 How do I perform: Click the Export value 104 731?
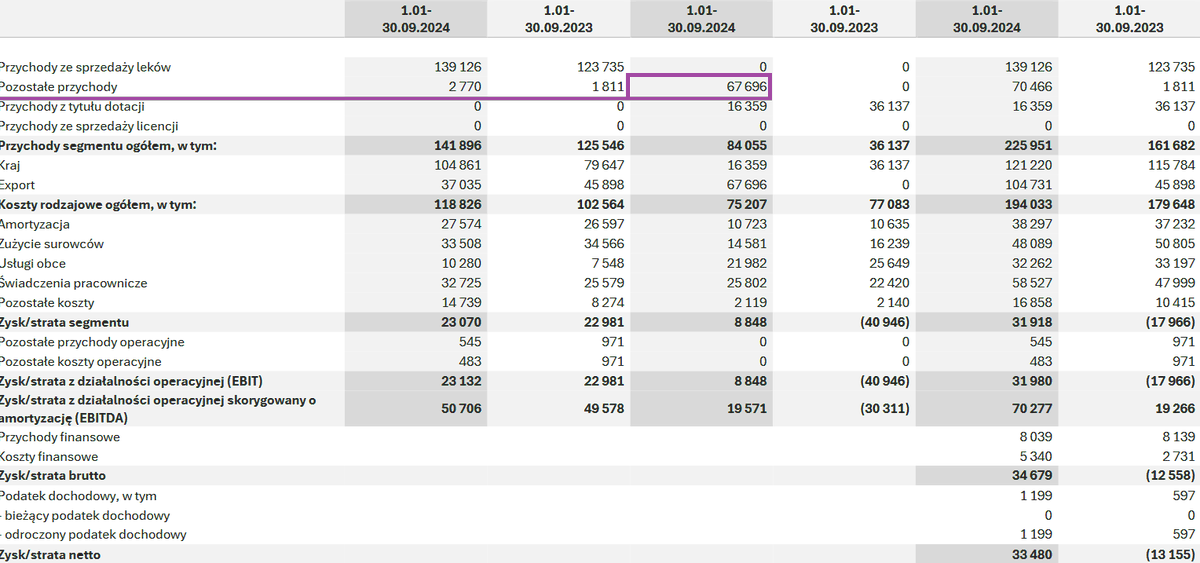pyautogui.click(x=1029, y=185)
